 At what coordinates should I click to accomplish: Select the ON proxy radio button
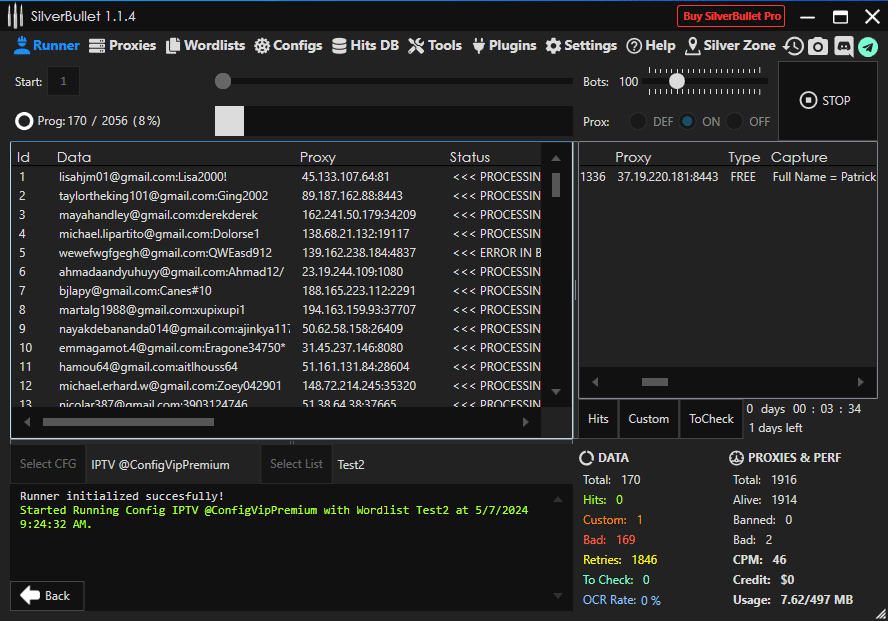pyautogui.click(x=688, y=121)
